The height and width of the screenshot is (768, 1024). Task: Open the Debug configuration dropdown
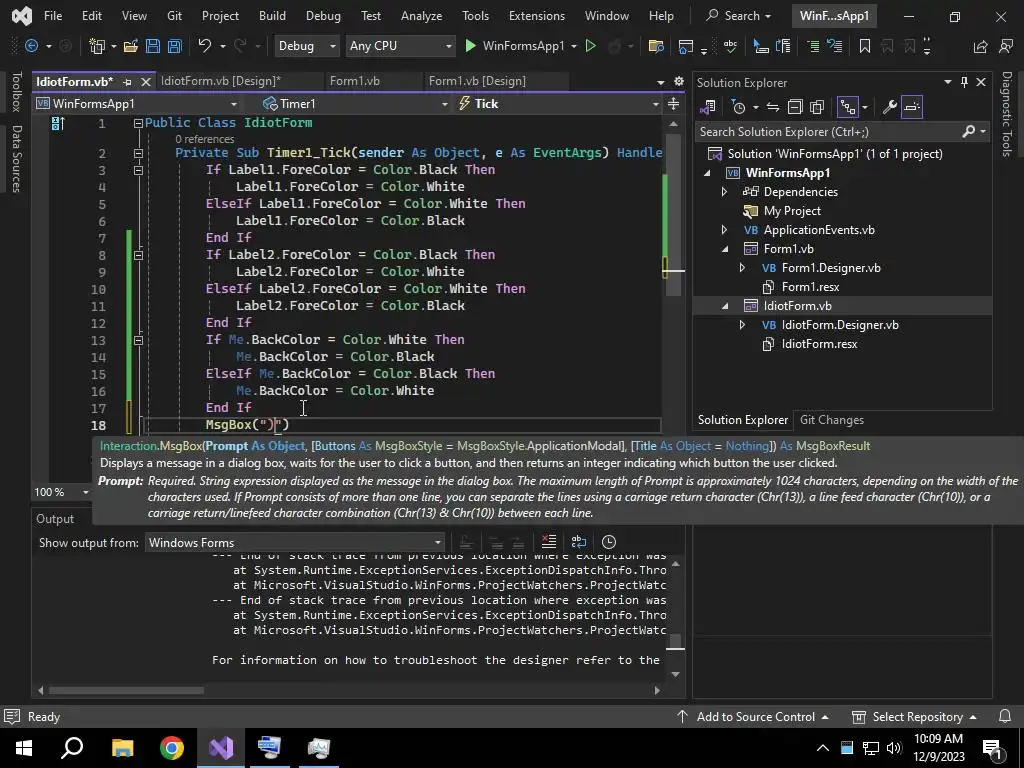click(306, 46)
